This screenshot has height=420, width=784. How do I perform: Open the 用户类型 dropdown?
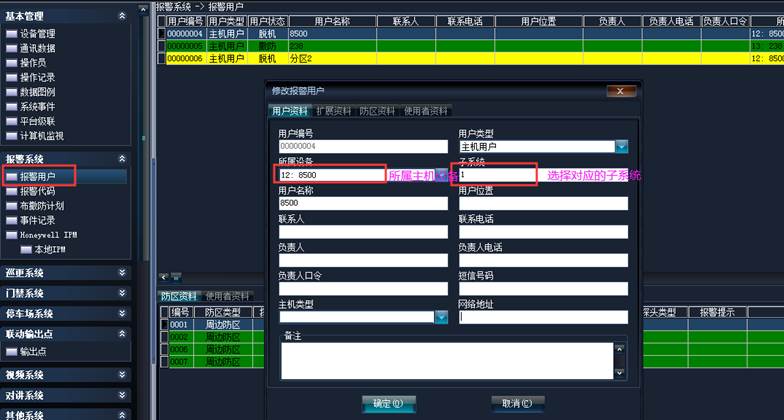pyautogui.click(x=621, y=146)
